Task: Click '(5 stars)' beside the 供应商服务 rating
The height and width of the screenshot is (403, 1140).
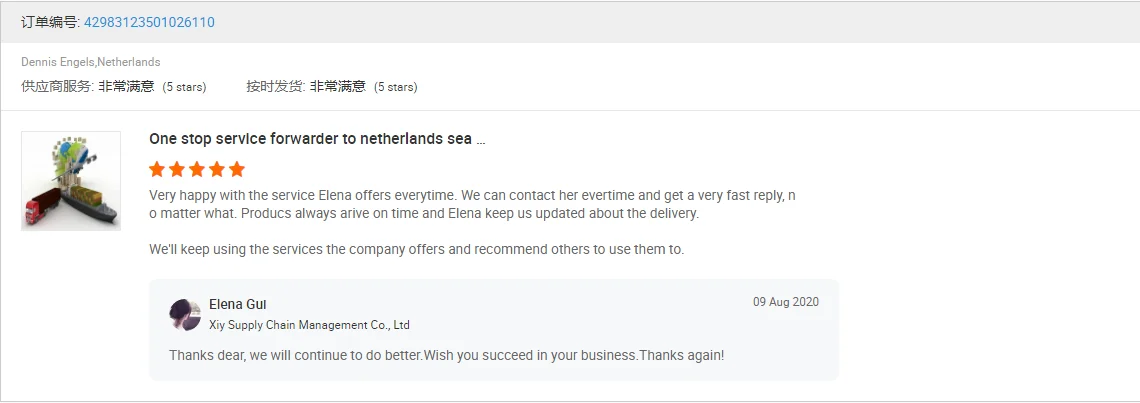Action: click(185, 87)
